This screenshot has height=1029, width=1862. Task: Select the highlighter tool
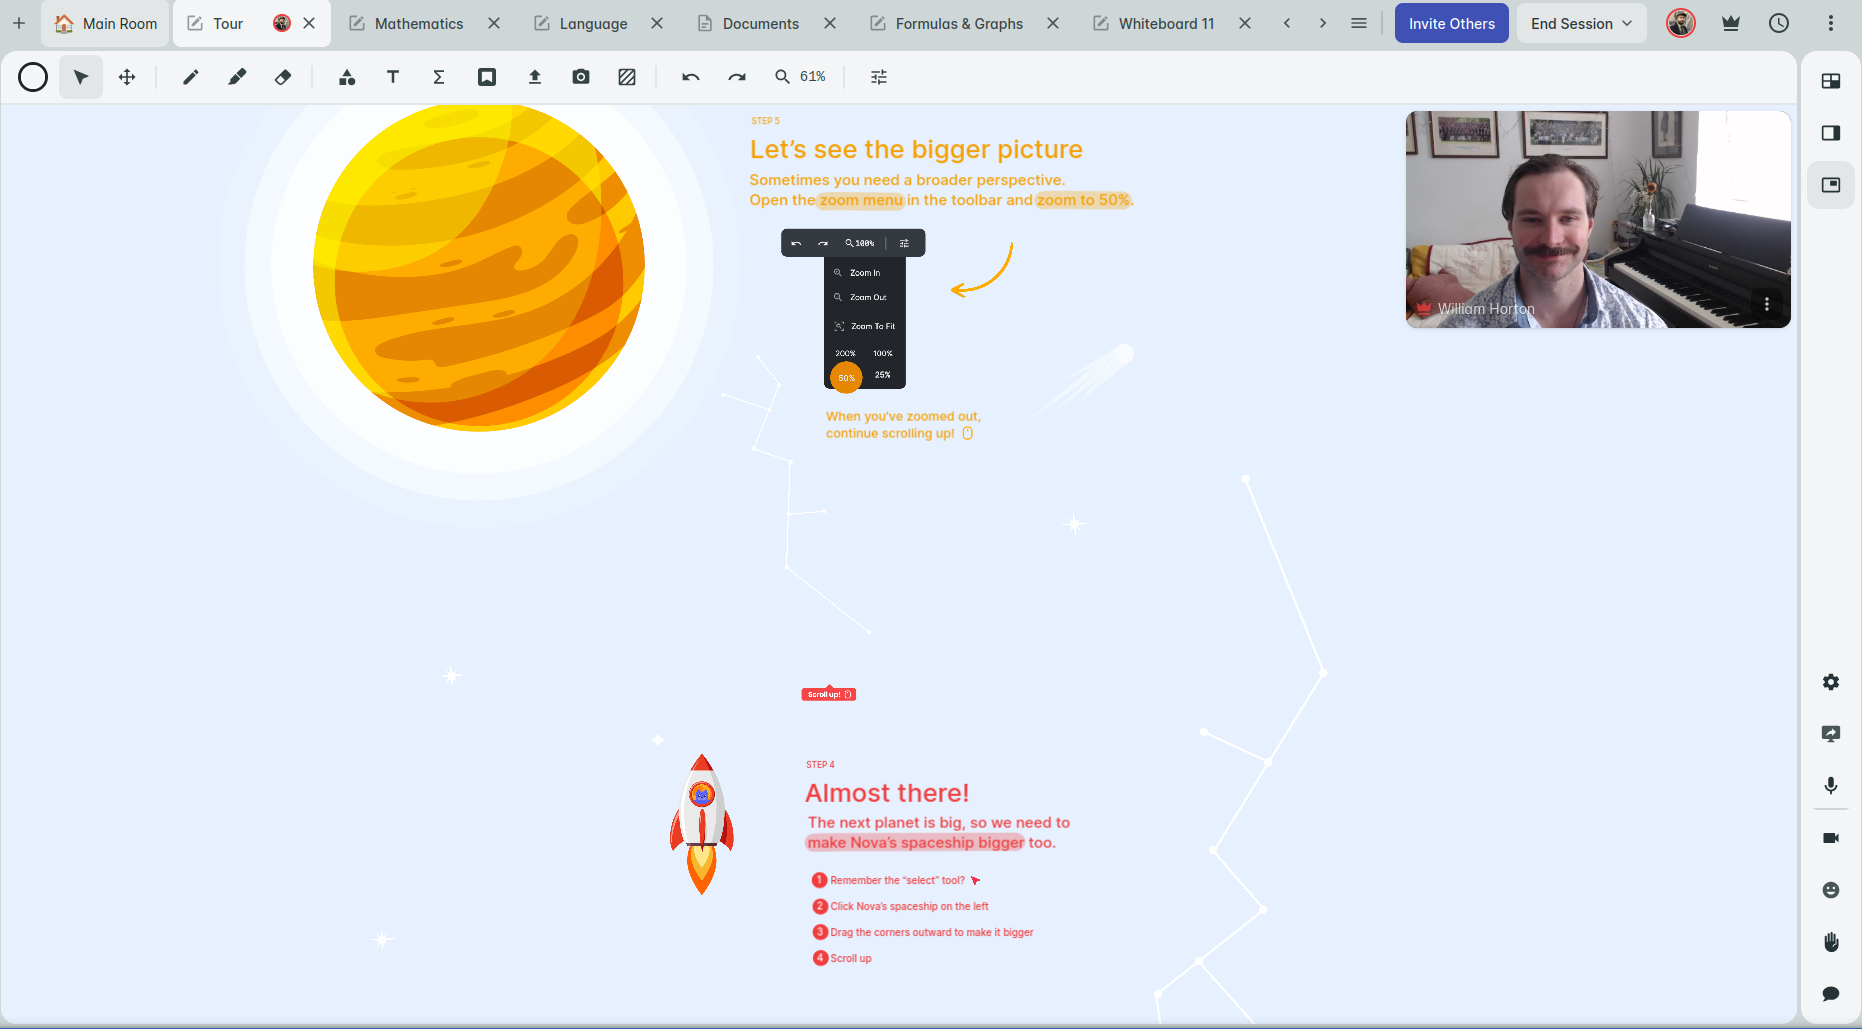[237, 77]
